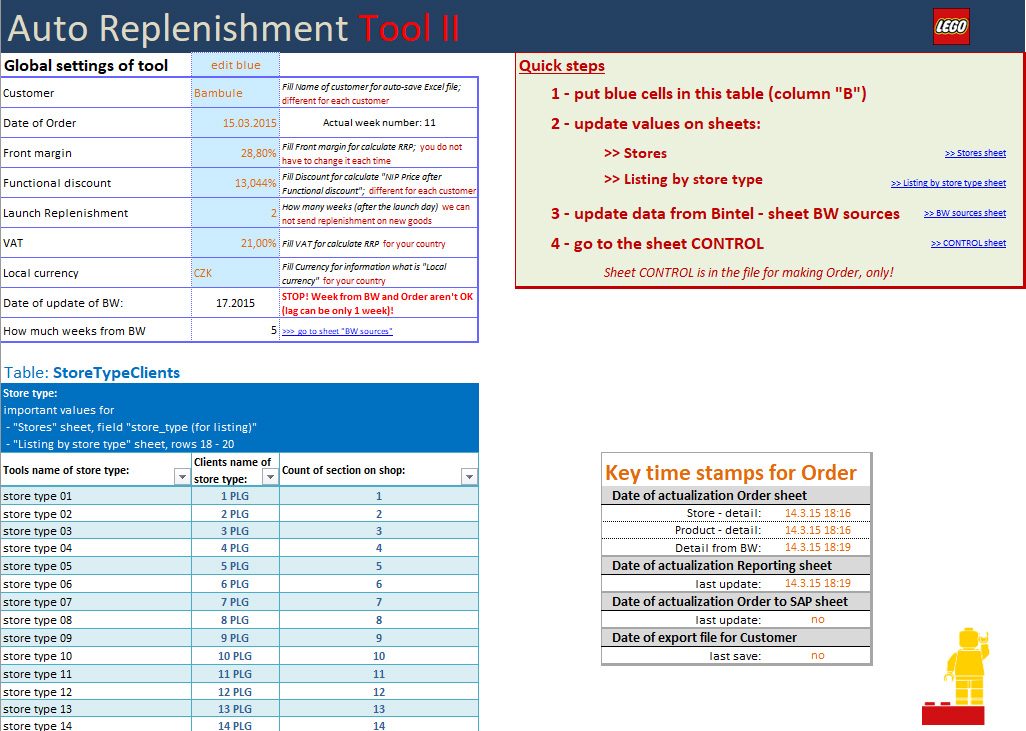Click the Fill Name of customer note
Screen dimensions: 1026x731
(x=372, y=94)
